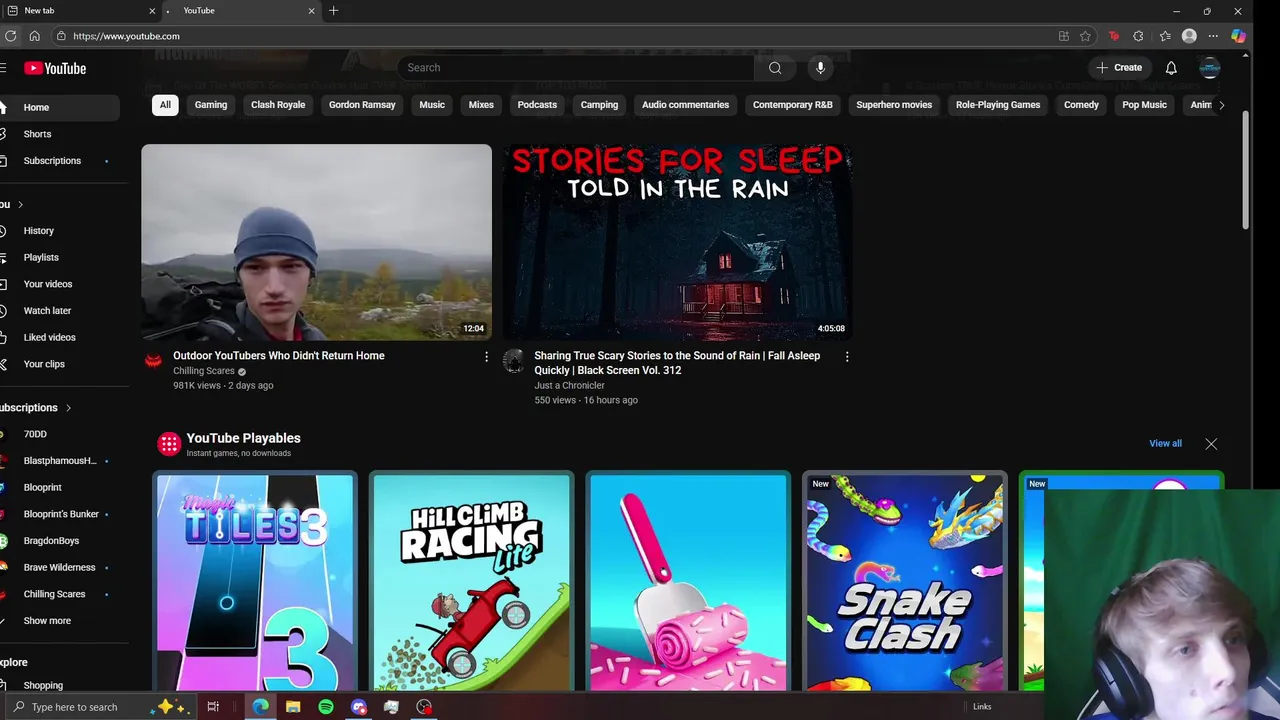The image size is (1280, 720).
Task: Open Spotify from the taskbar
Action: (x=326, y=707)
